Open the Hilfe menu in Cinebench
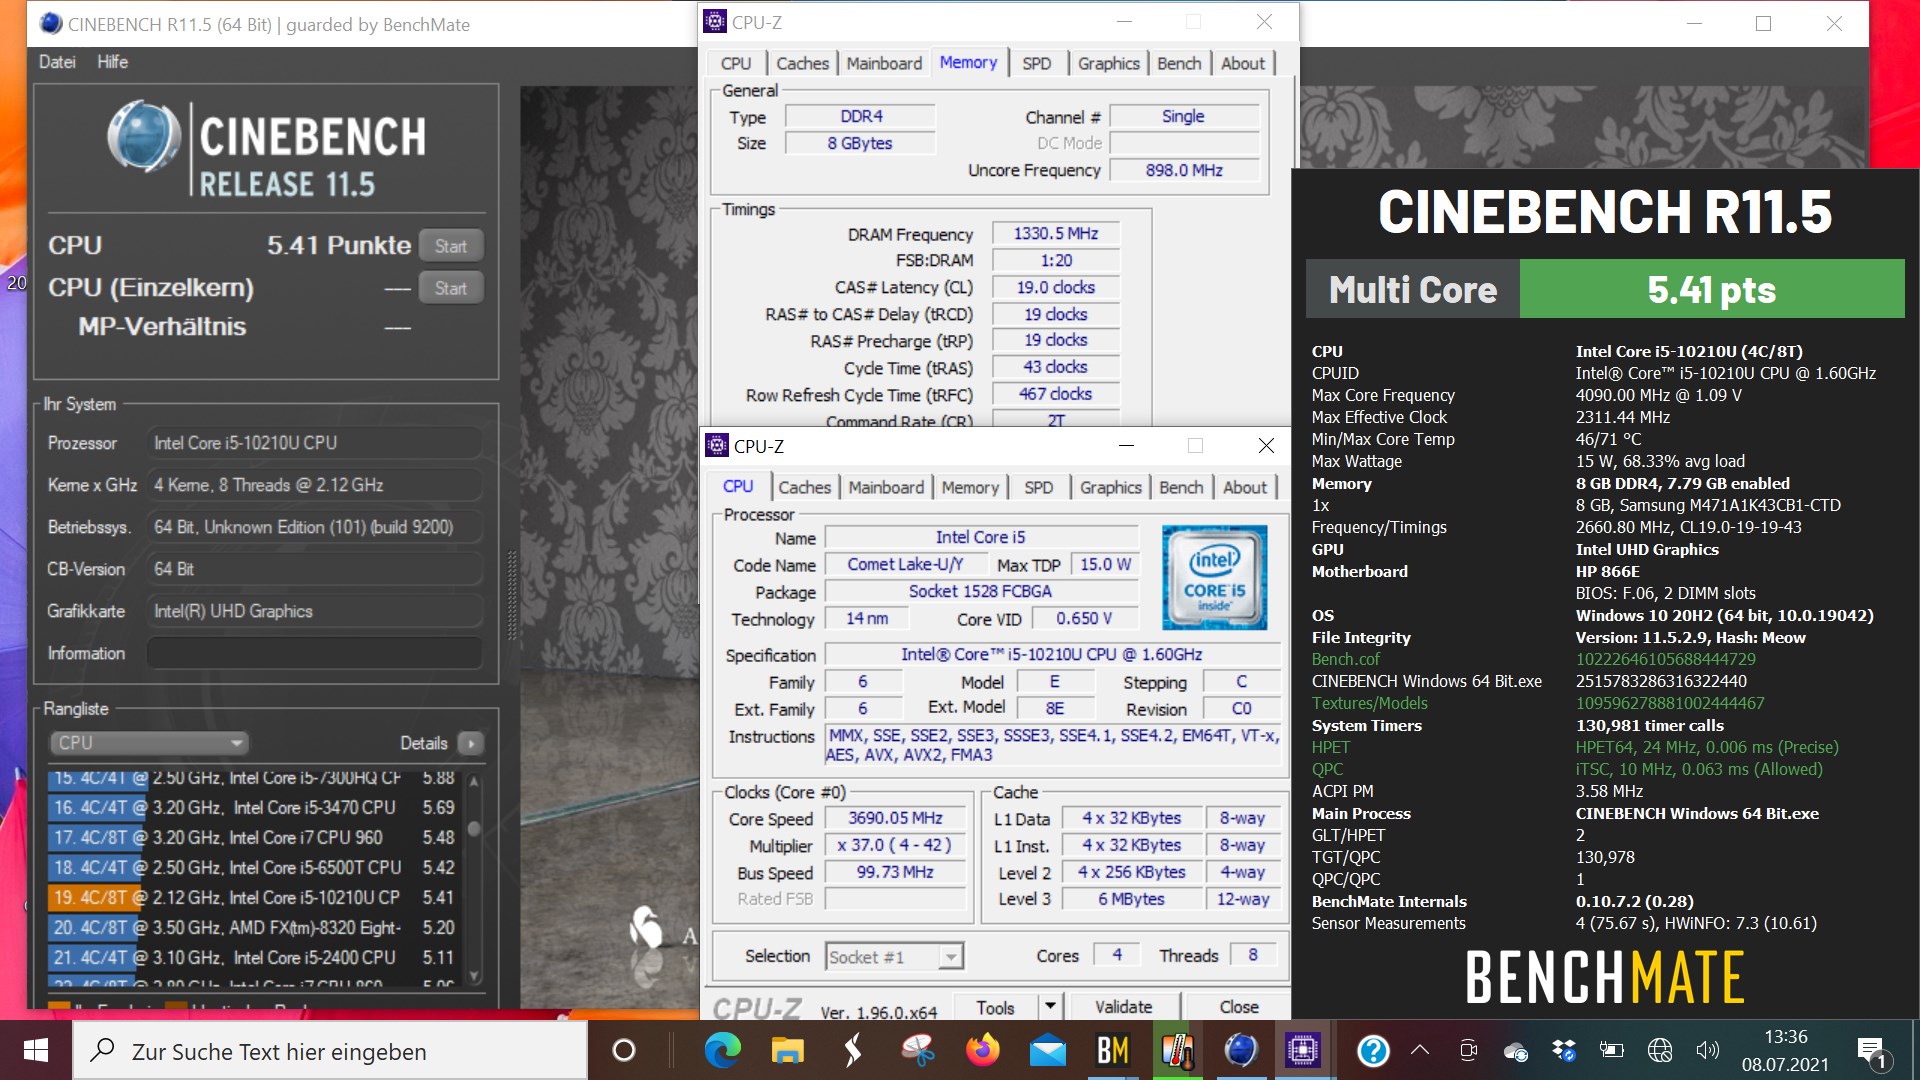 (112, 62)
